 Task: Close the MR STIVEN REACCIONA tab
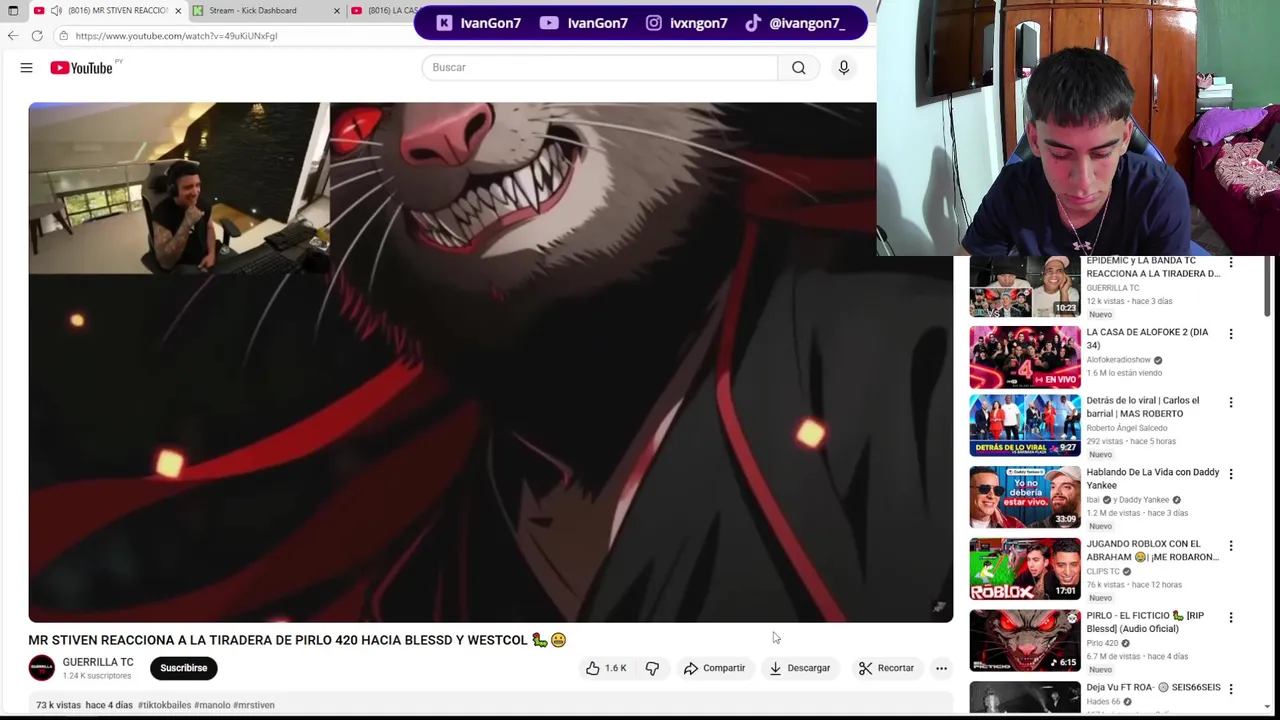178,11
